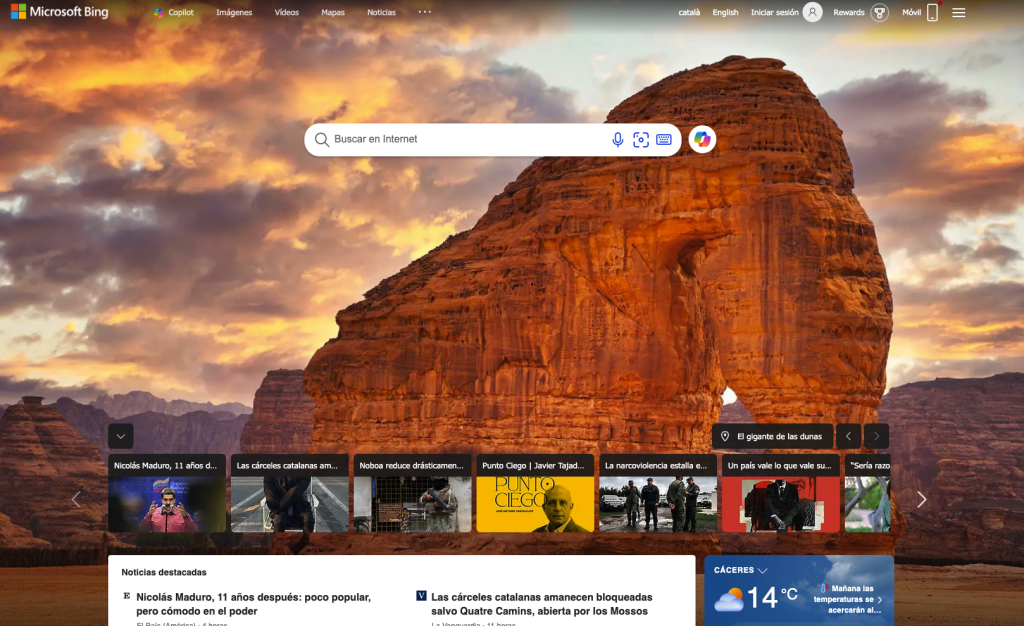The height and width of the screenshot is (626, 1024).
Task: Open the Imágenes tab
Action: pos(234,13)
